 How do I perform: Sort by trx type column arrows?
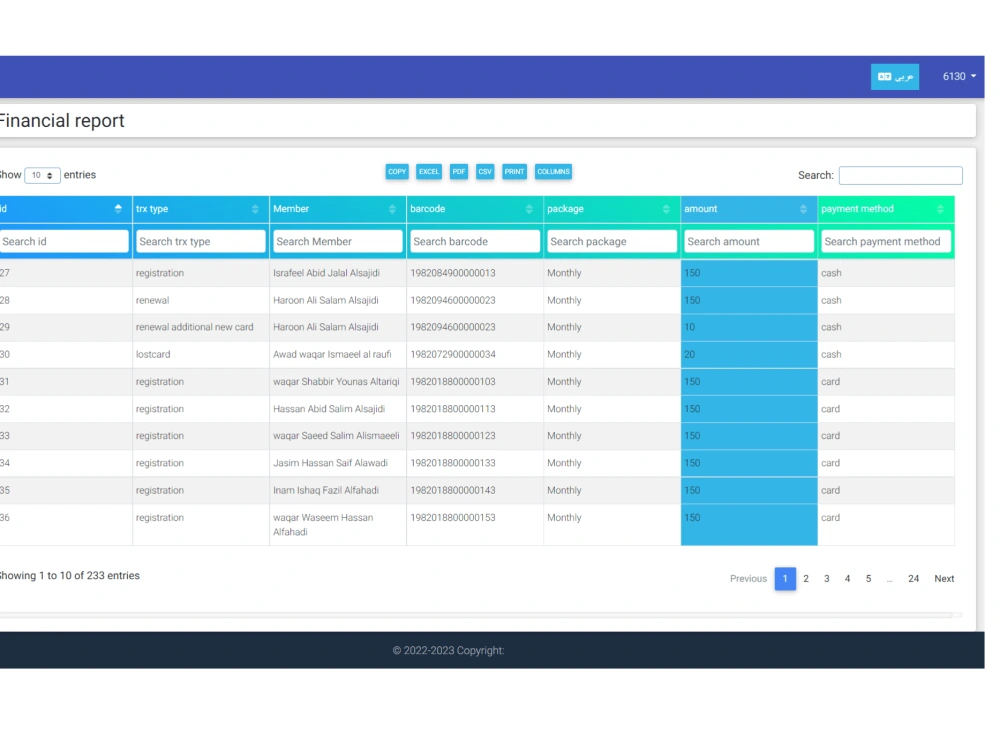point(255,209)
